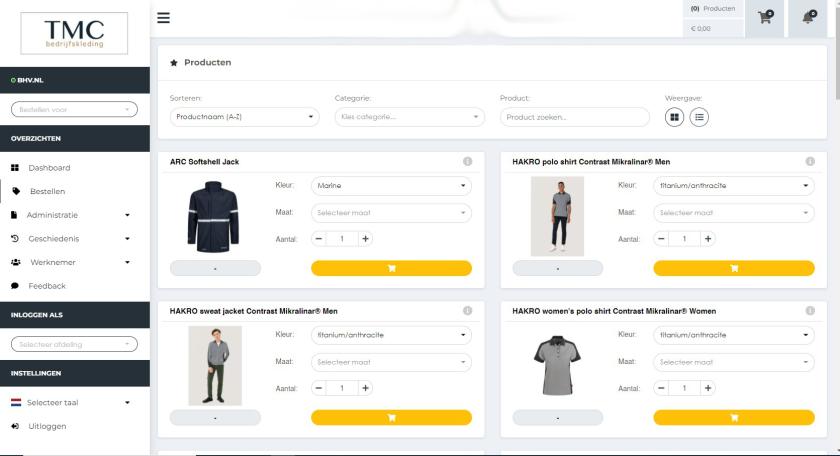Open the Sorteren Productnaam (A-Z) dropdown
Screen dimensions: 840x456
coord(245,117)
